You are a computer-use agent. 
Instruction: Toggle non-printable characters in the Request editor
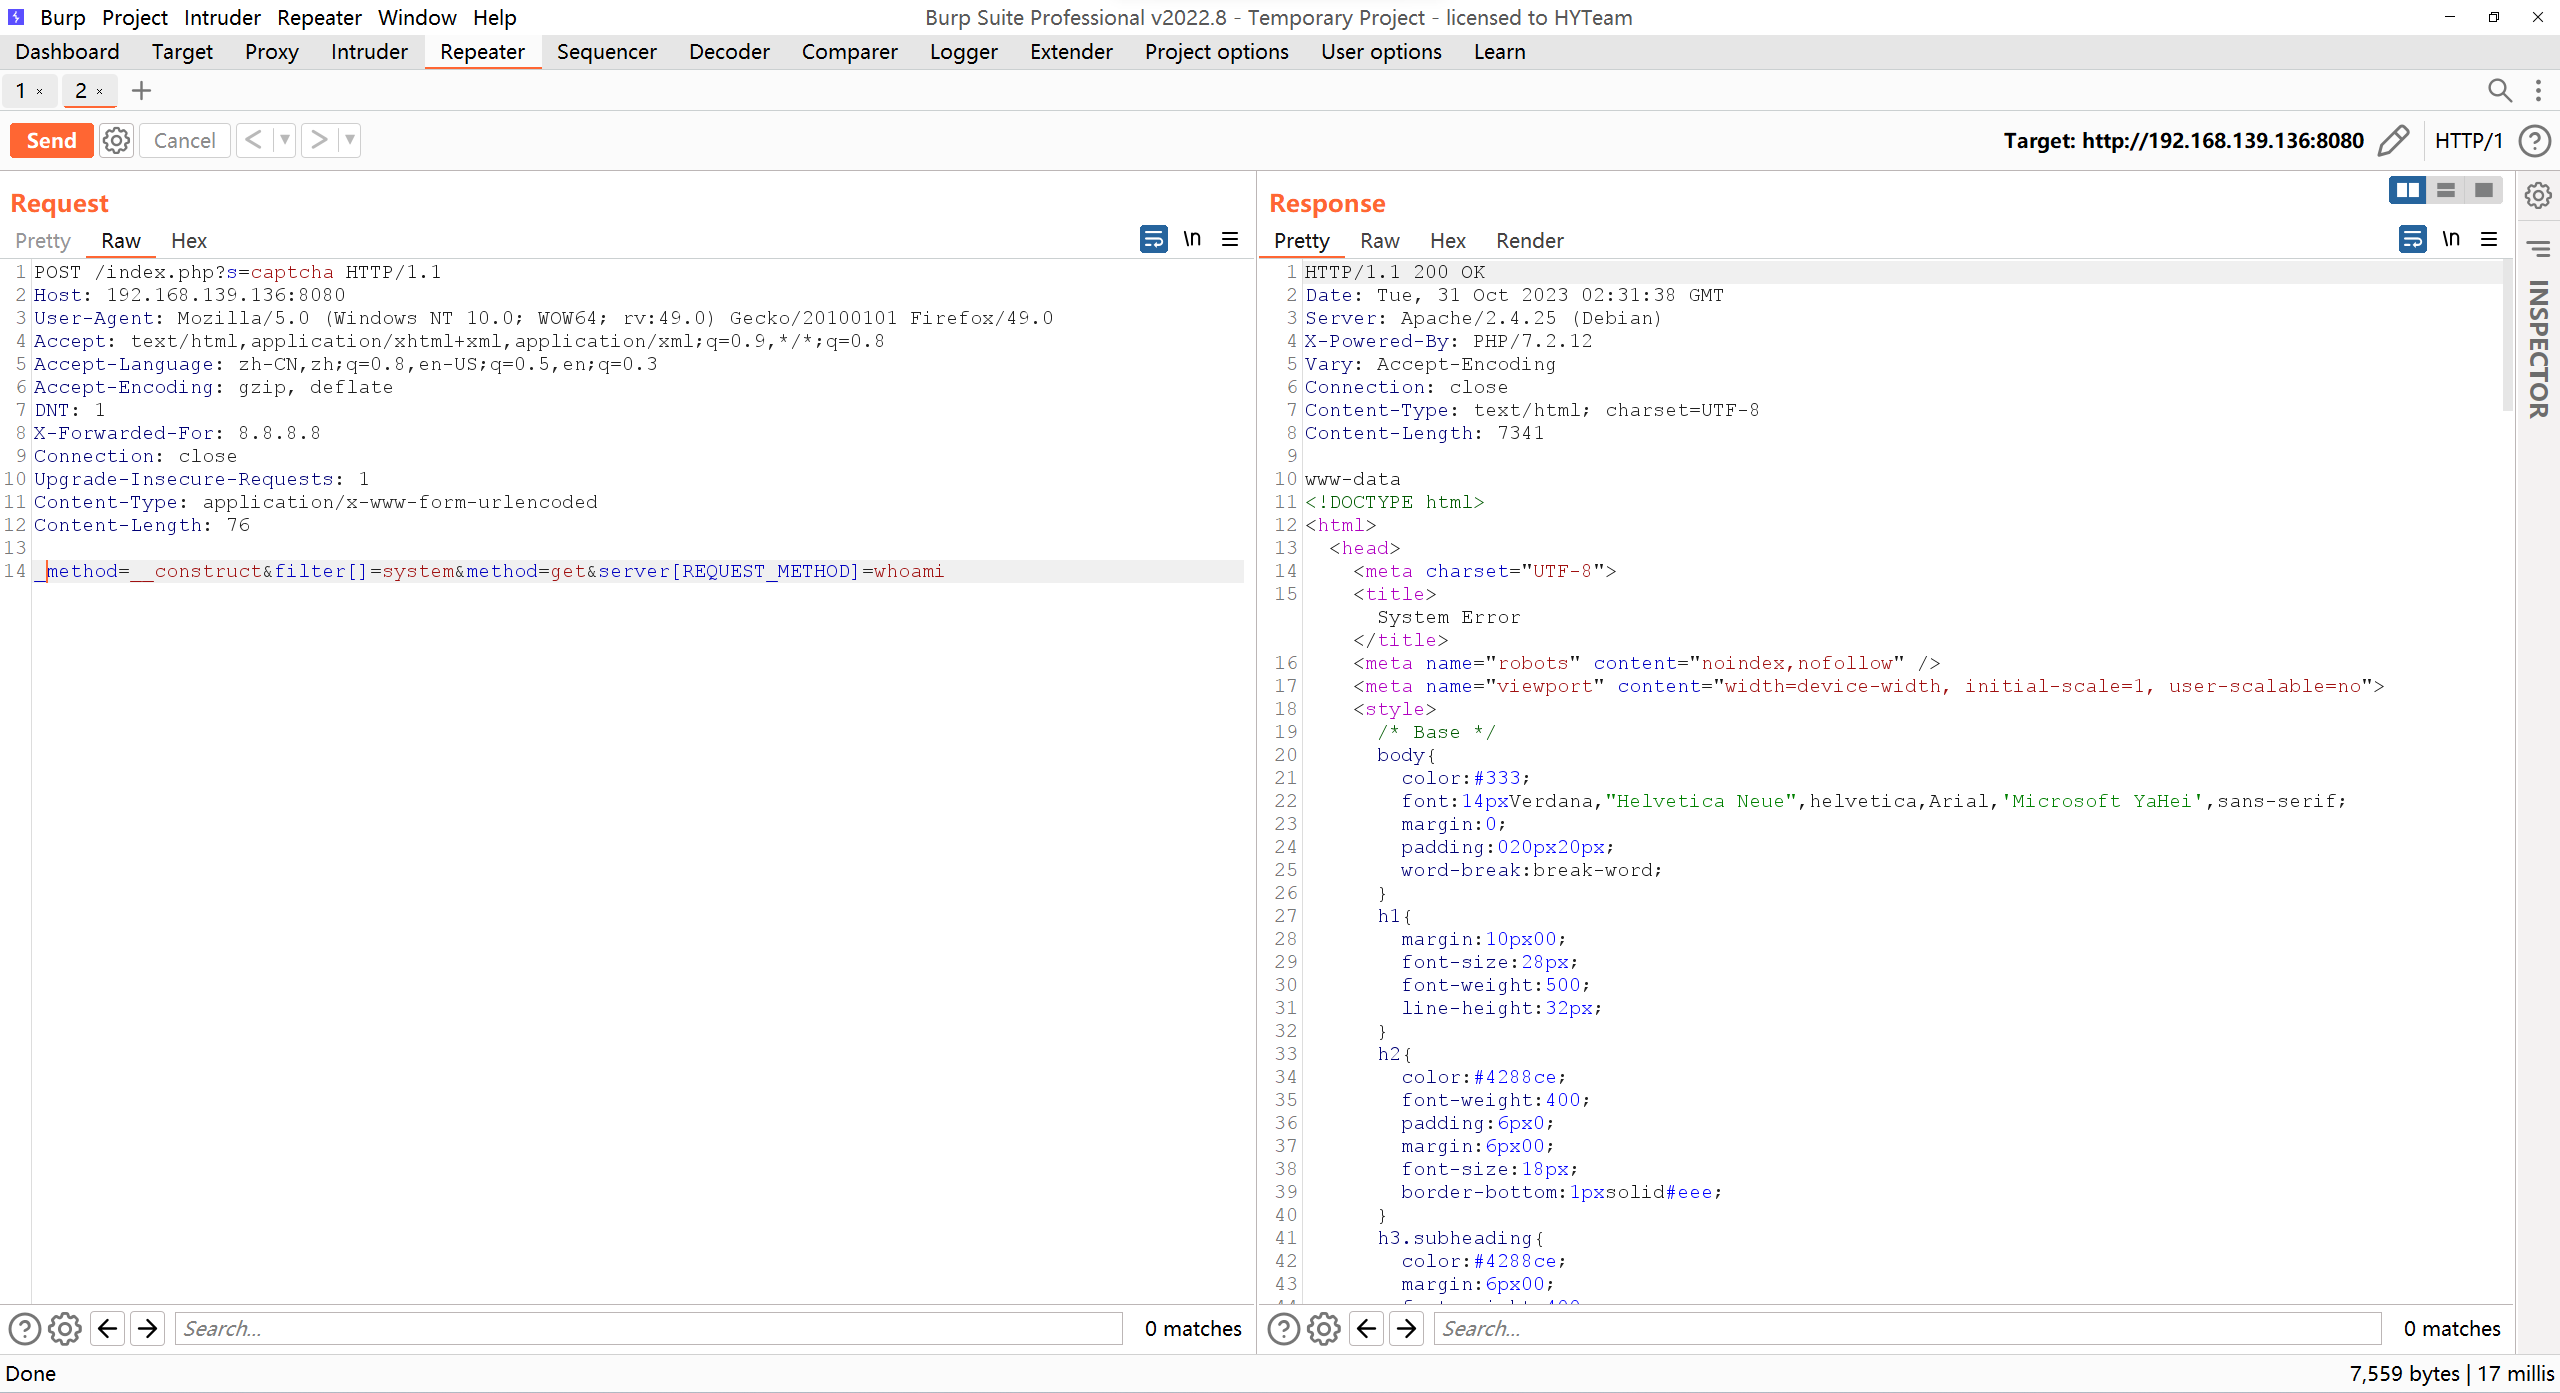pyautogui.click(x=1192, y=239)
